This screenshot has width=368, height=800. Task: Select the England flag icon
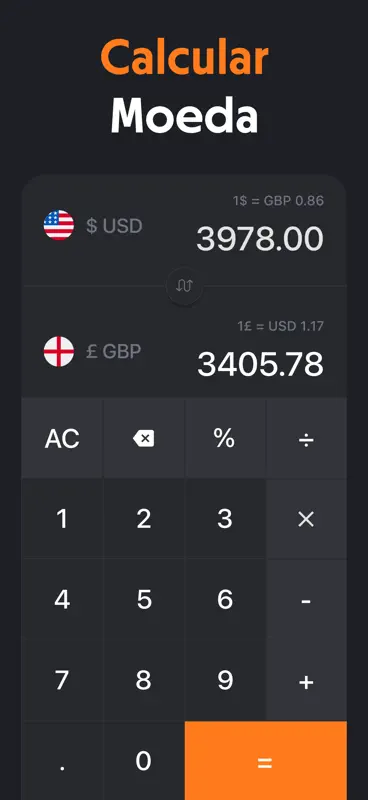tap(59, 351)
